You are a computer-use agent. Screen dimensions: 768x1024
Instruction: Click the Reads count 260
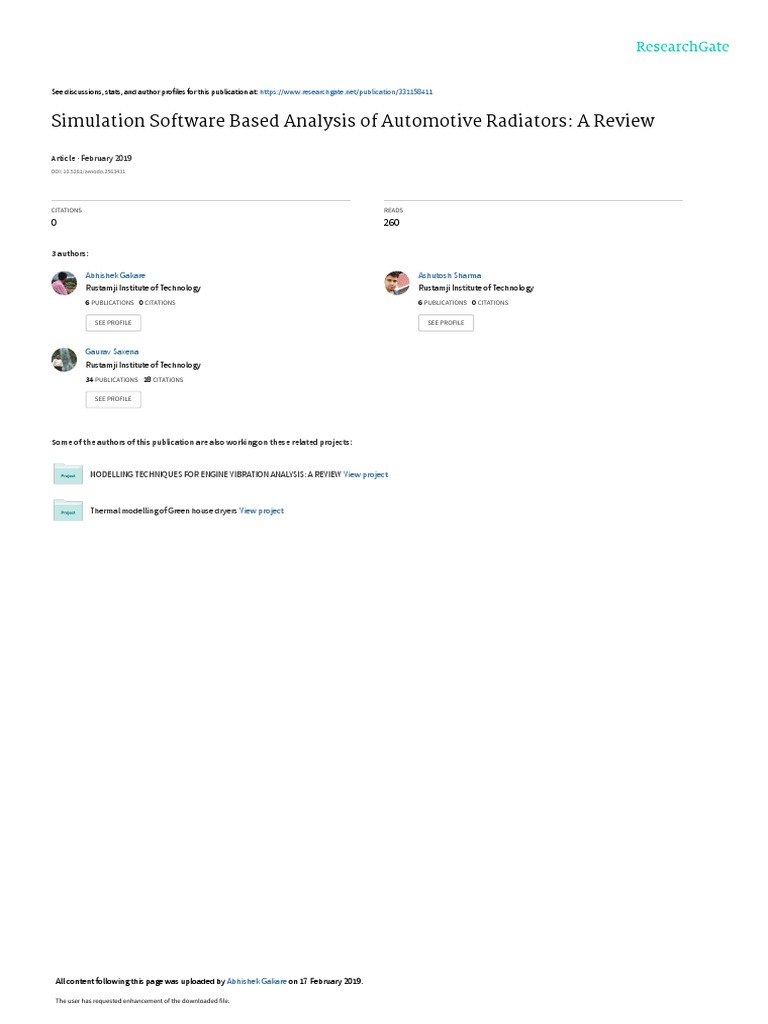click(x=391, y=223)
